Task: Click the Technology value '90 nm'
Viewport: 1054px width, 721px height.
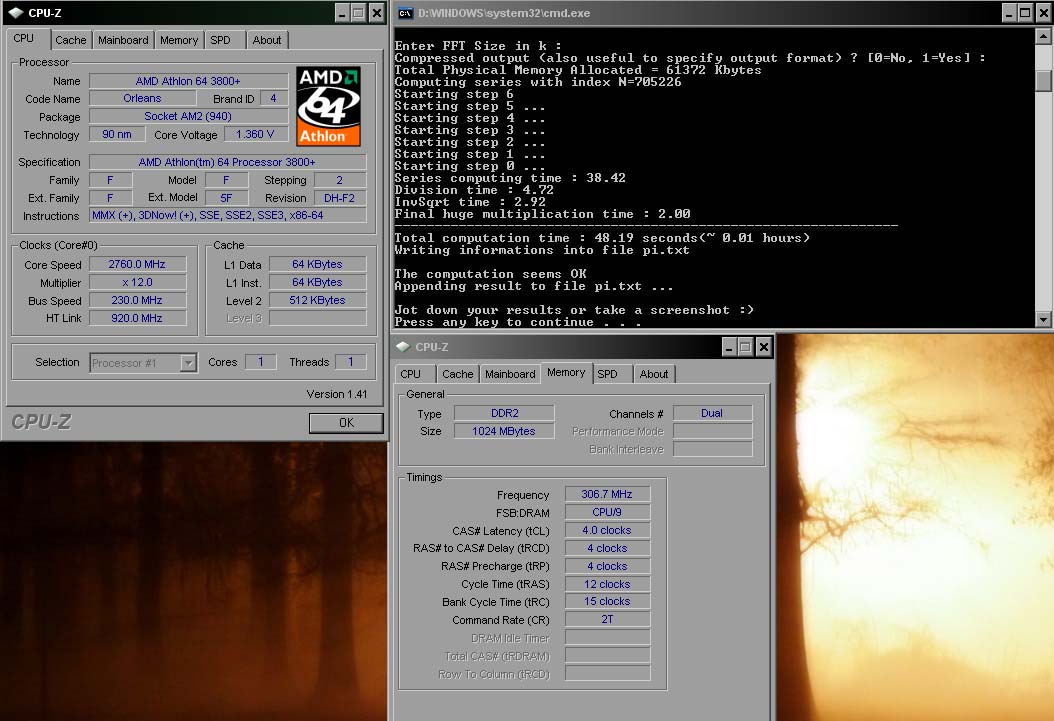Action: (x=117, y=134)
